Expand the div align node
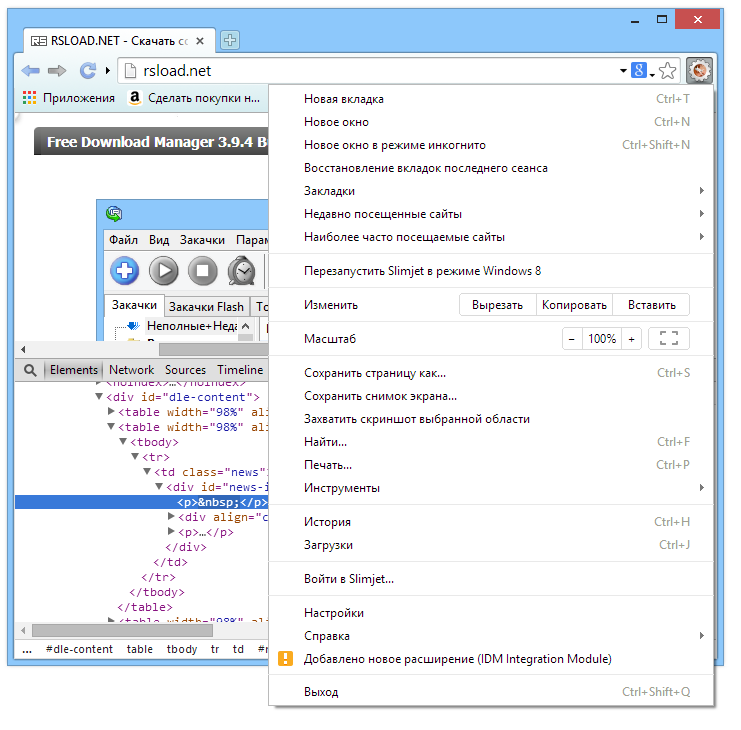Viewport: 741px width, 730px height. tap(171, 516)
